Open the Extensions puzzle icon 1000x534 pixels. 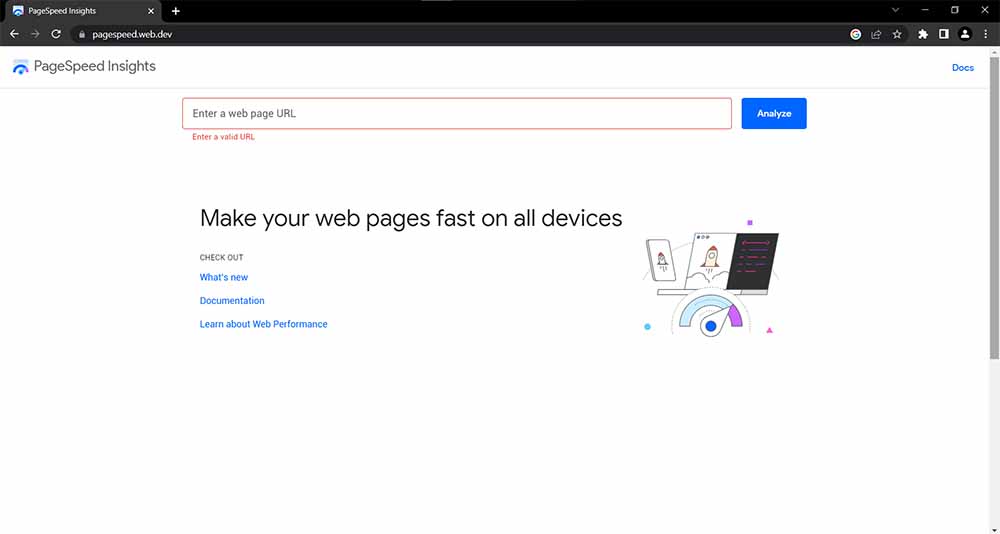coord(923,34)
